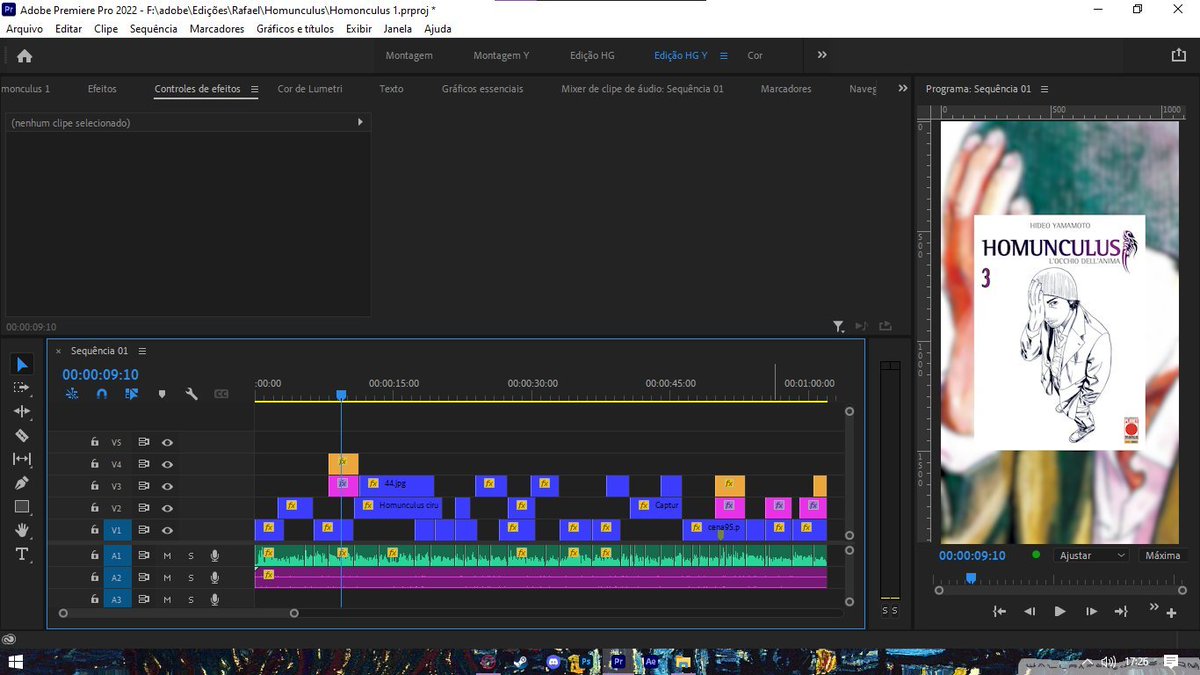The width and height of the screenshot is (1200, 675).
Task: Open Edição HG Y workspace menu icon
Action: coord(724,56)
